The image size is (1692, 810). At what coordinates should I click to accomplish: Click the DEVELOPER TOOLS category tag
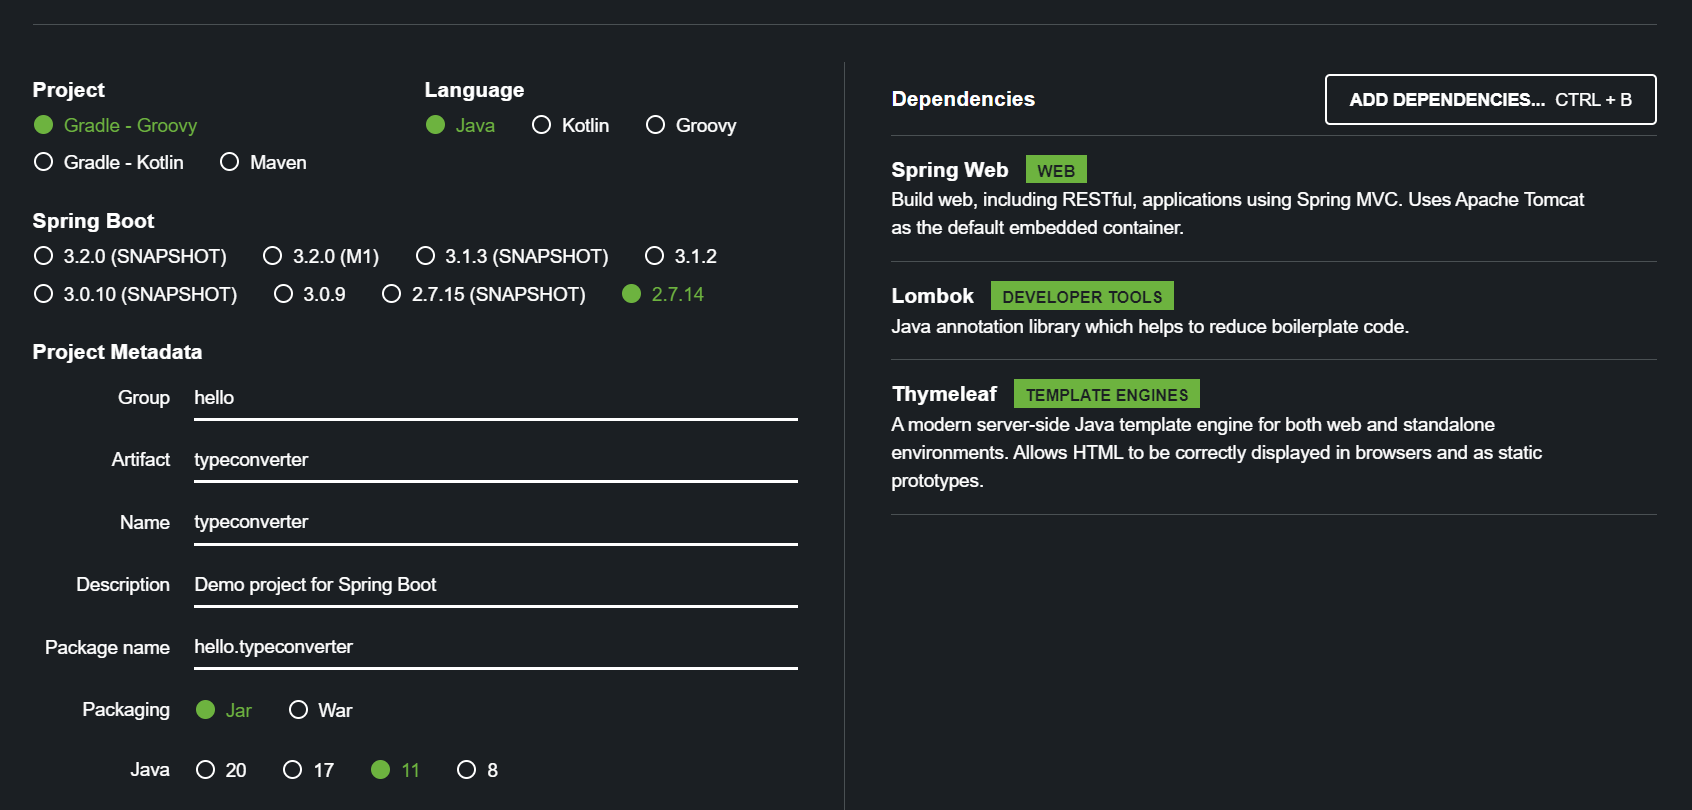tap(1082, 296)
